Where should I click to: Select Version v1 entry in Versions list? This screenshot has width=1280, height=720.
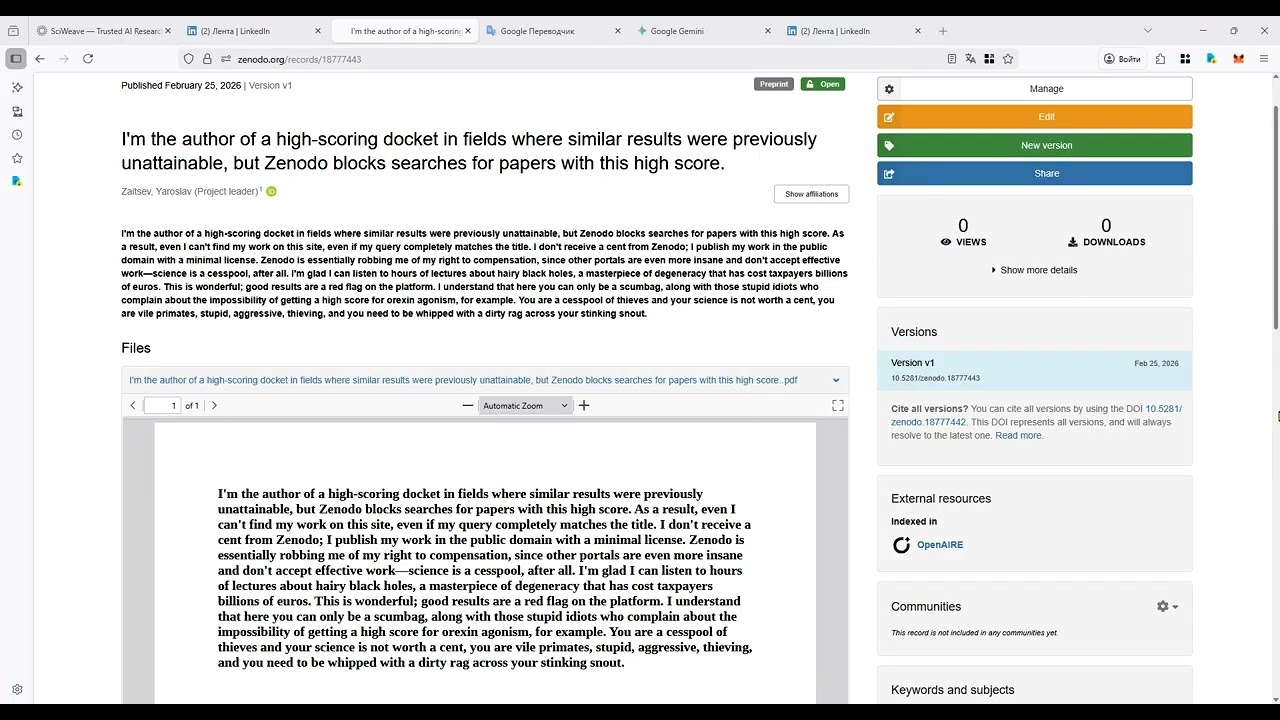[1035, 370]
